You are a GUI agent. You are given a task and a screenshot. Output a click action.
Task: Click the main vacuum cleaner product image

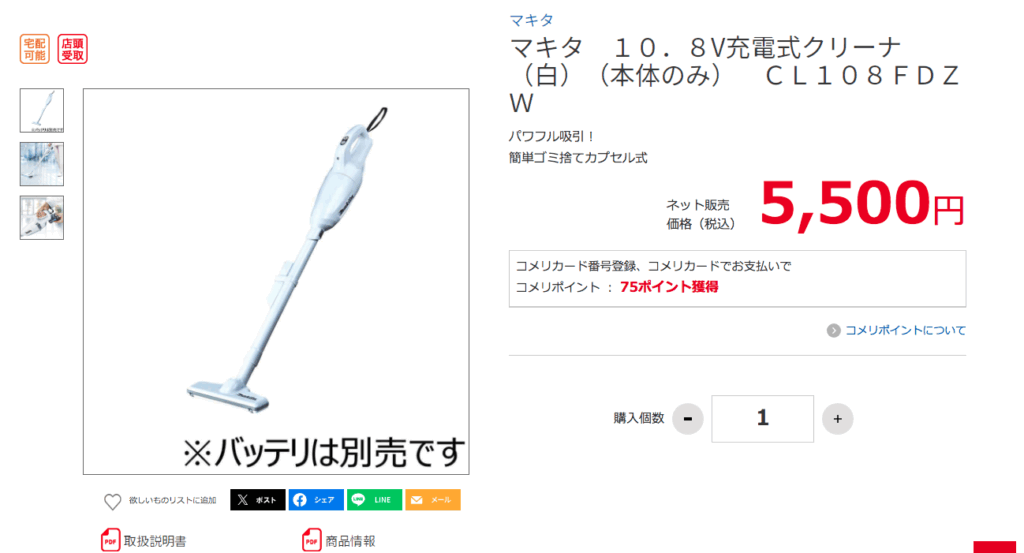(276, 281)
